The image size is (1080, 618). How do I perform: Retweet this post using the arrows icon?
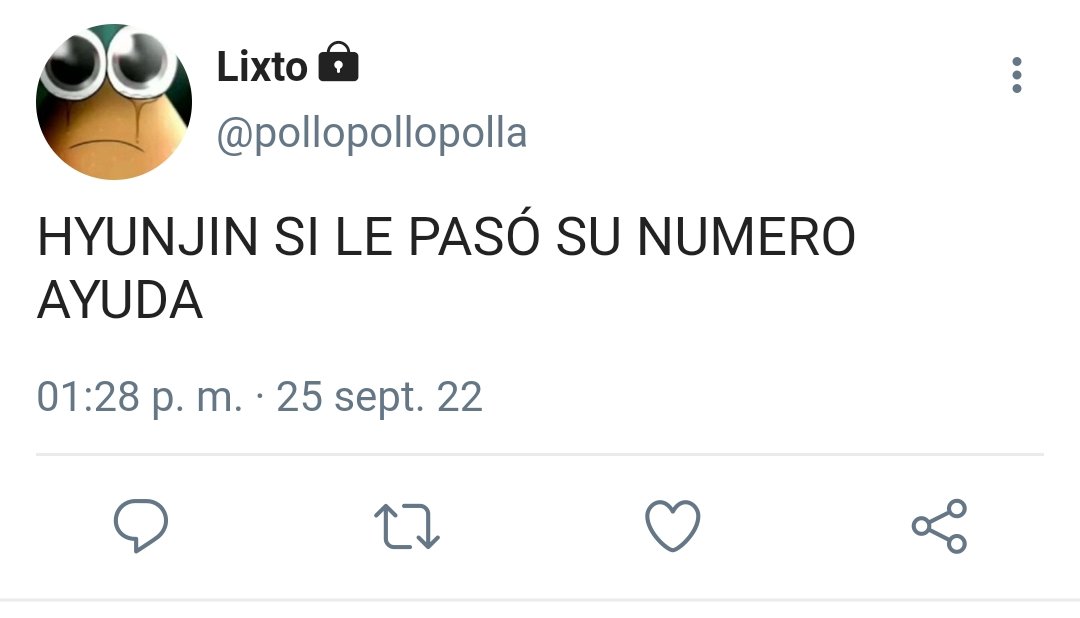(x=406, y=526)
